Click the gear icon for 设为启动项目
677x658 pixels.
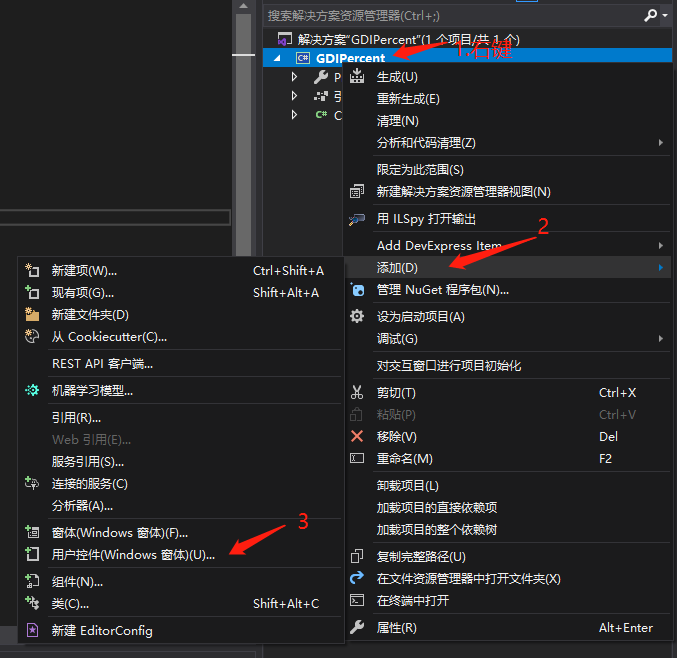coord(357,316)
